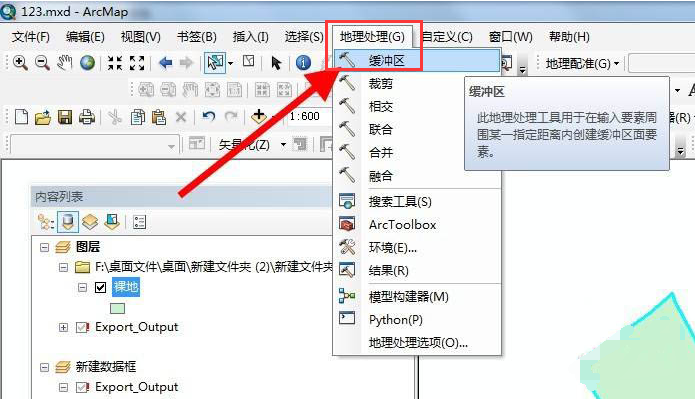
Task: Open ArcToolbox from menu
Action: tap(417, 225)
